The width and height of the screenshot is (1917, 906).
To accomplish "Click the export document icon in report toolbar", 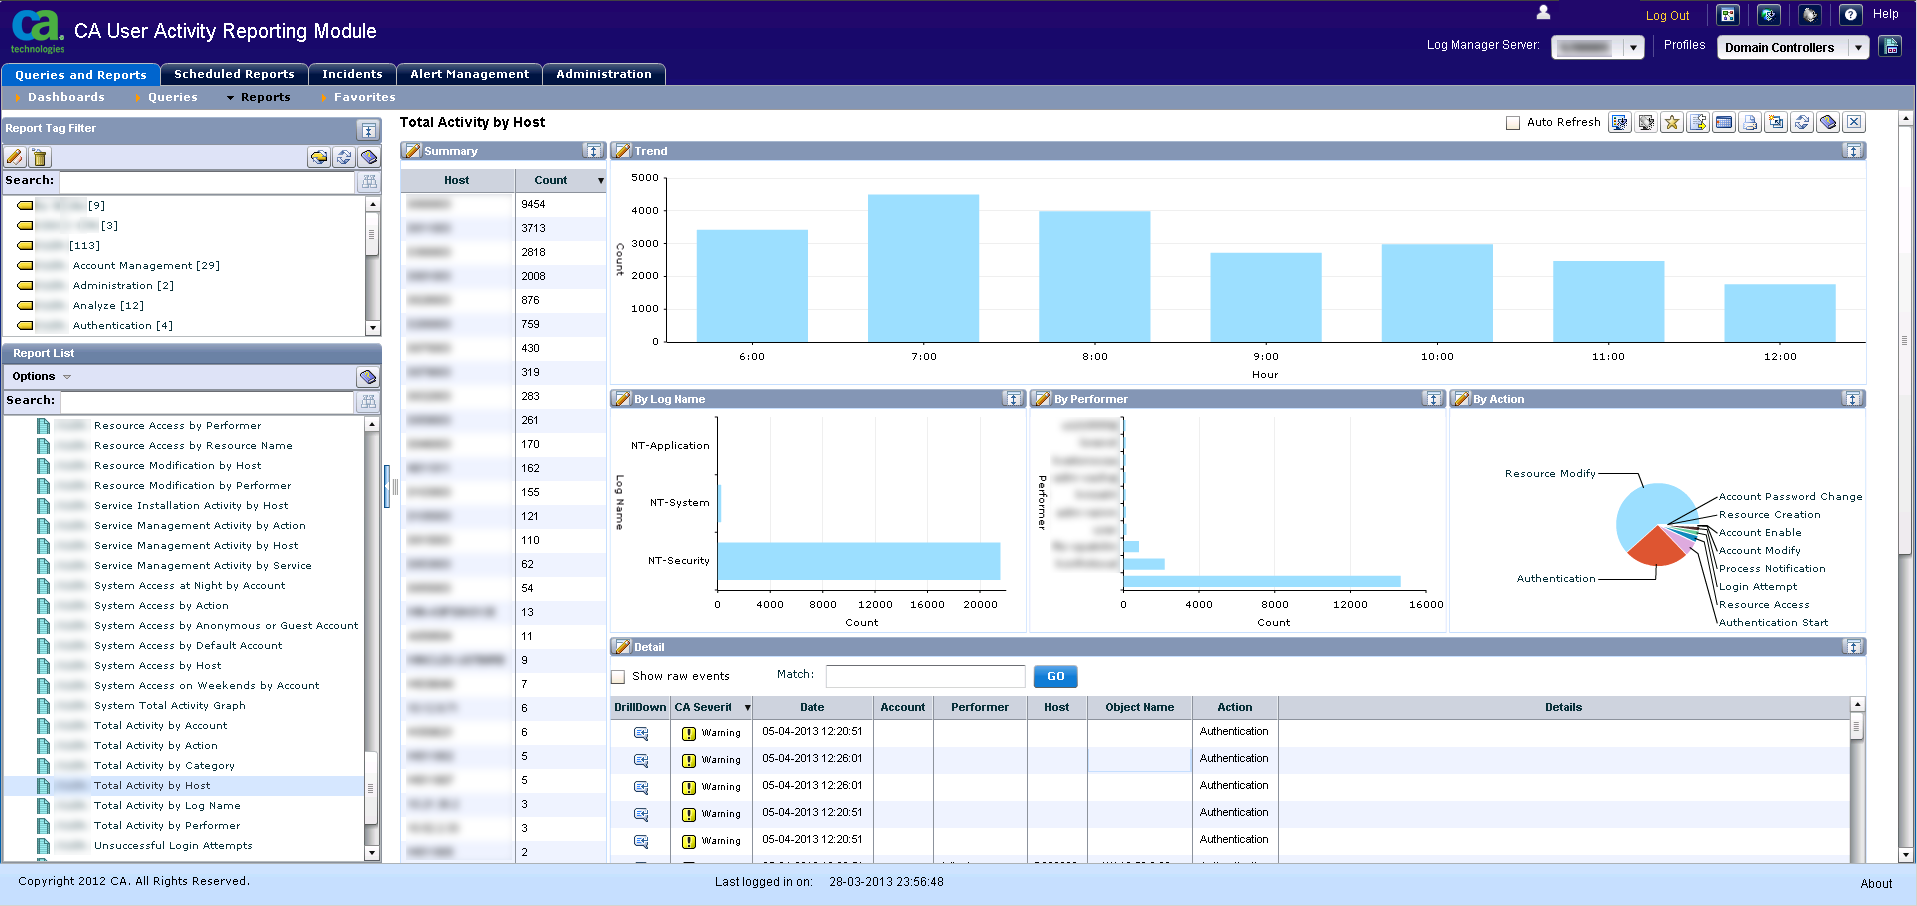I will point(1698,122).
